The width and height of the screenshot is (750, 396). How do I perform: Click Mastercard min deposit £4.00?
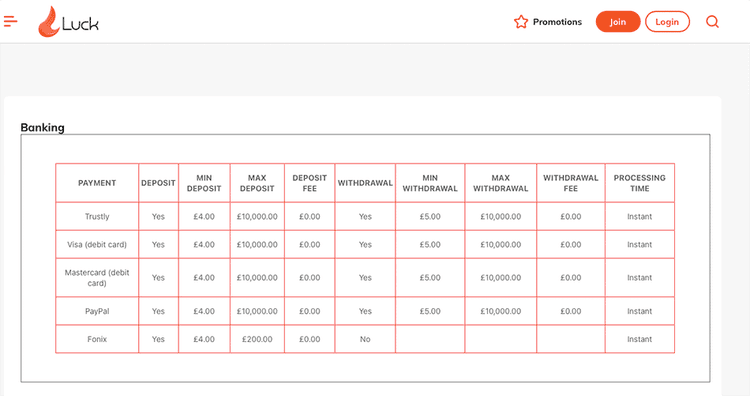click(x=204, y=277)
